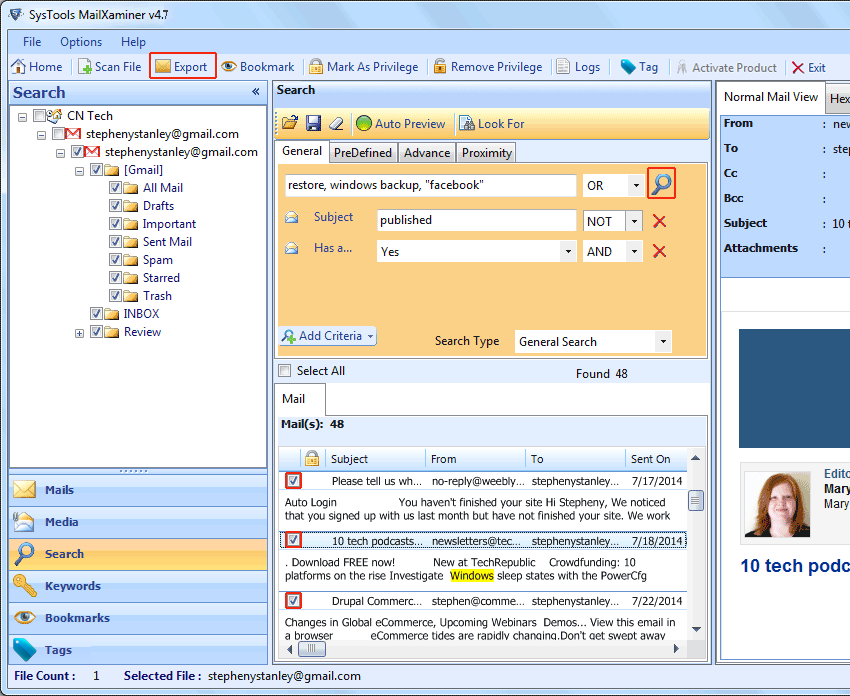Uncheck the INBOX folder checkbox
Image resolution: width=850 pixels, height=696 pixels.
coord(96,313)
